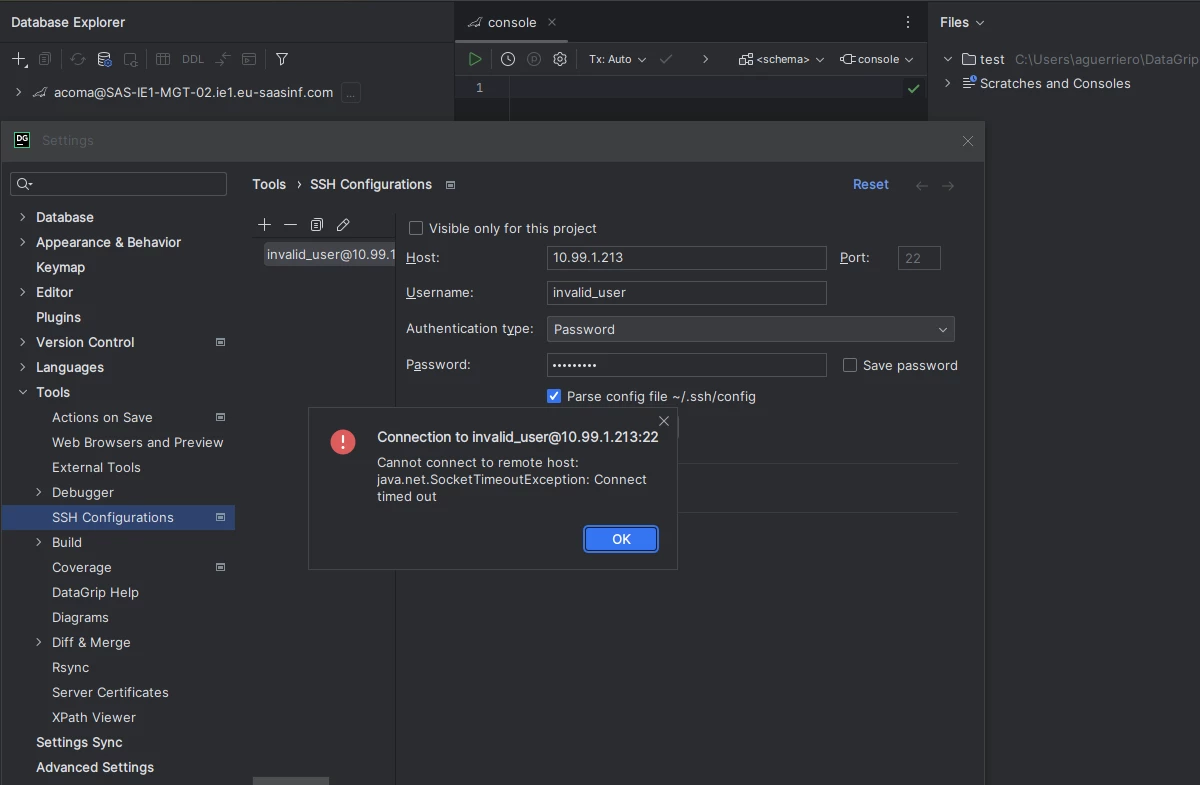1200x785 pixels.
Task: Select Plugins in Settings tree
Action: [58, 317]
